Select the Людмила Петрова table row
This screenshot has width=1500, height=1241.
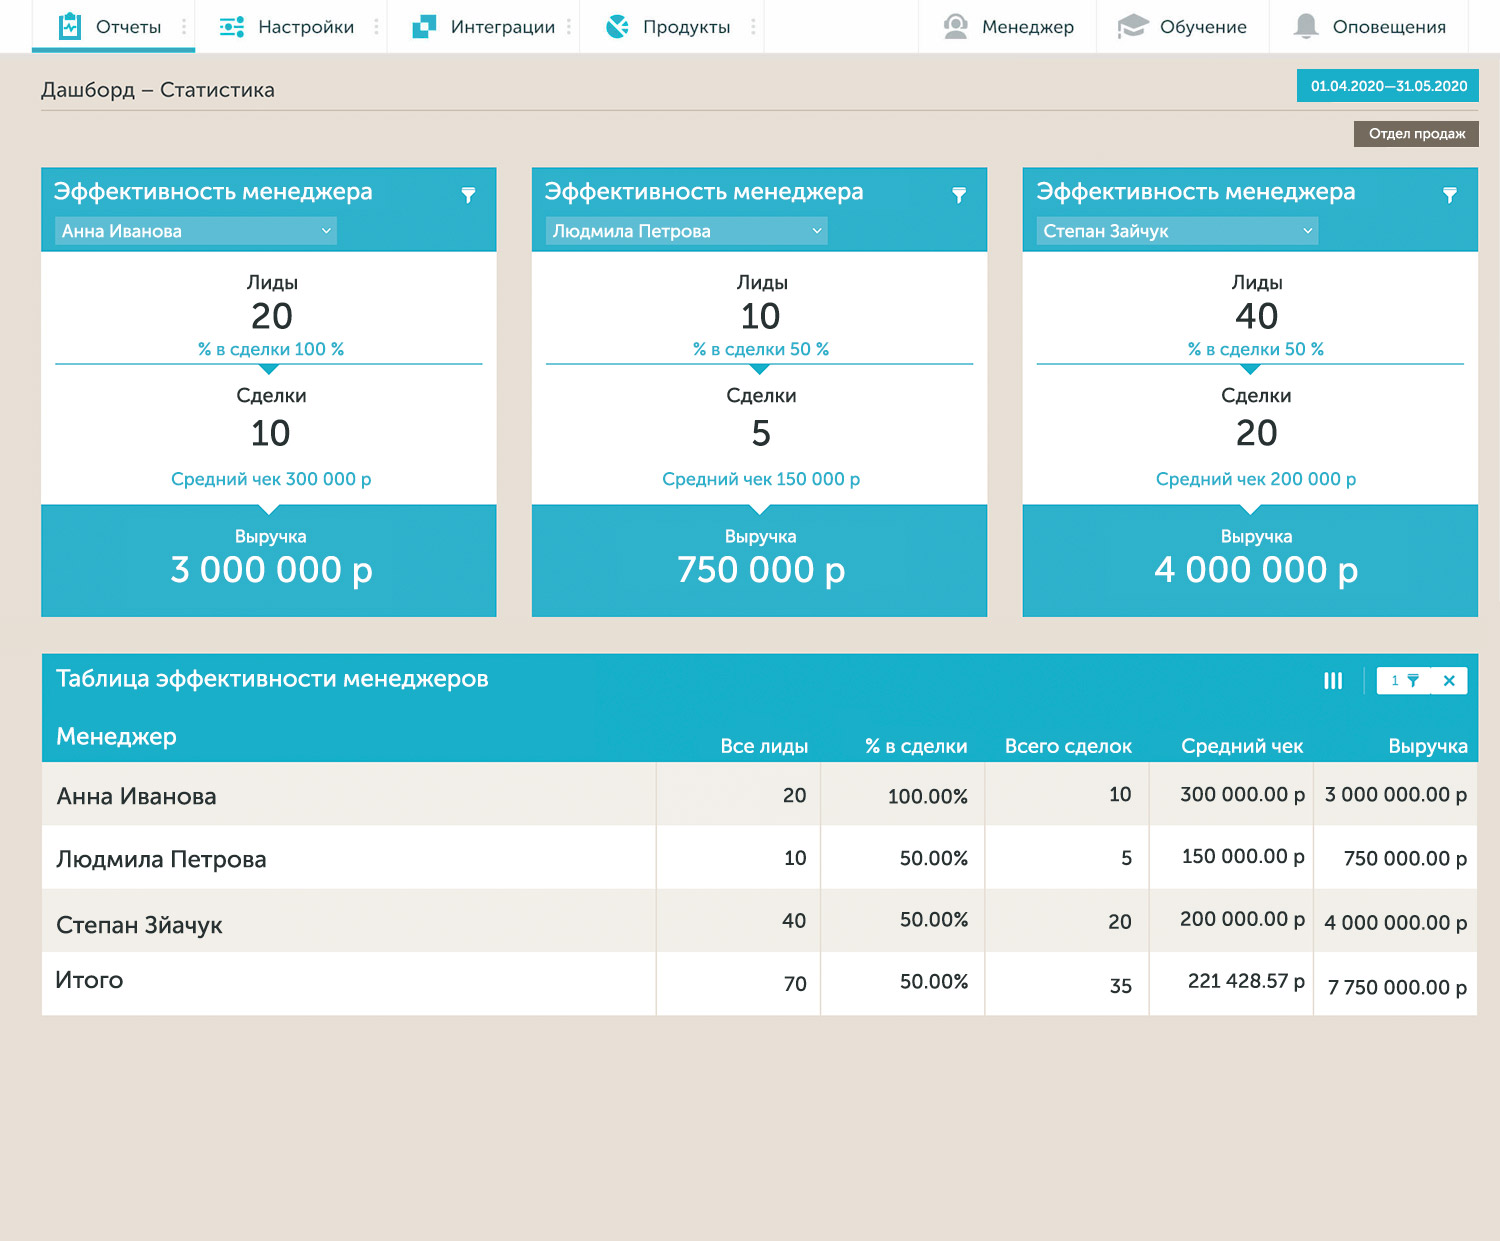coord(161,859)
